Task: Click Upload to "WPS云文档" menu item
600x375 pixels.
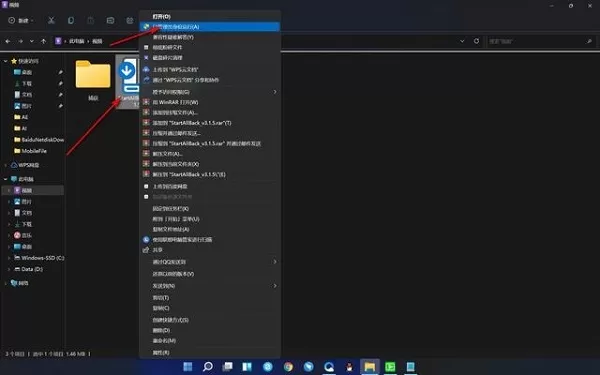Action: point(210,70)
